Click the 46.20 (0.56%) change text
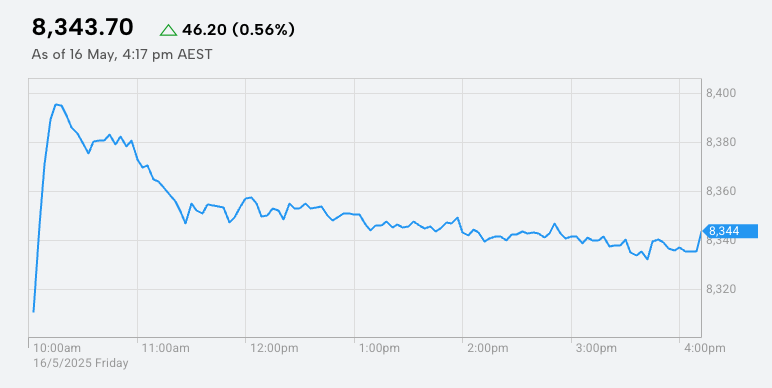 point(238,30)
